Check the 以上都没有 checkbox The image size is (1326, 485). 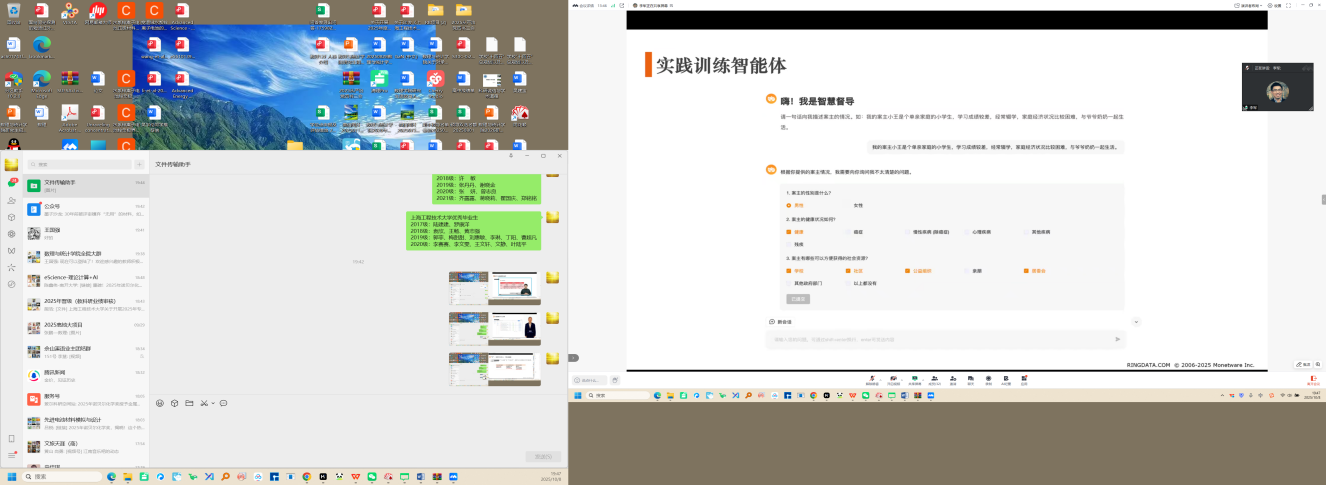(847, 283)
